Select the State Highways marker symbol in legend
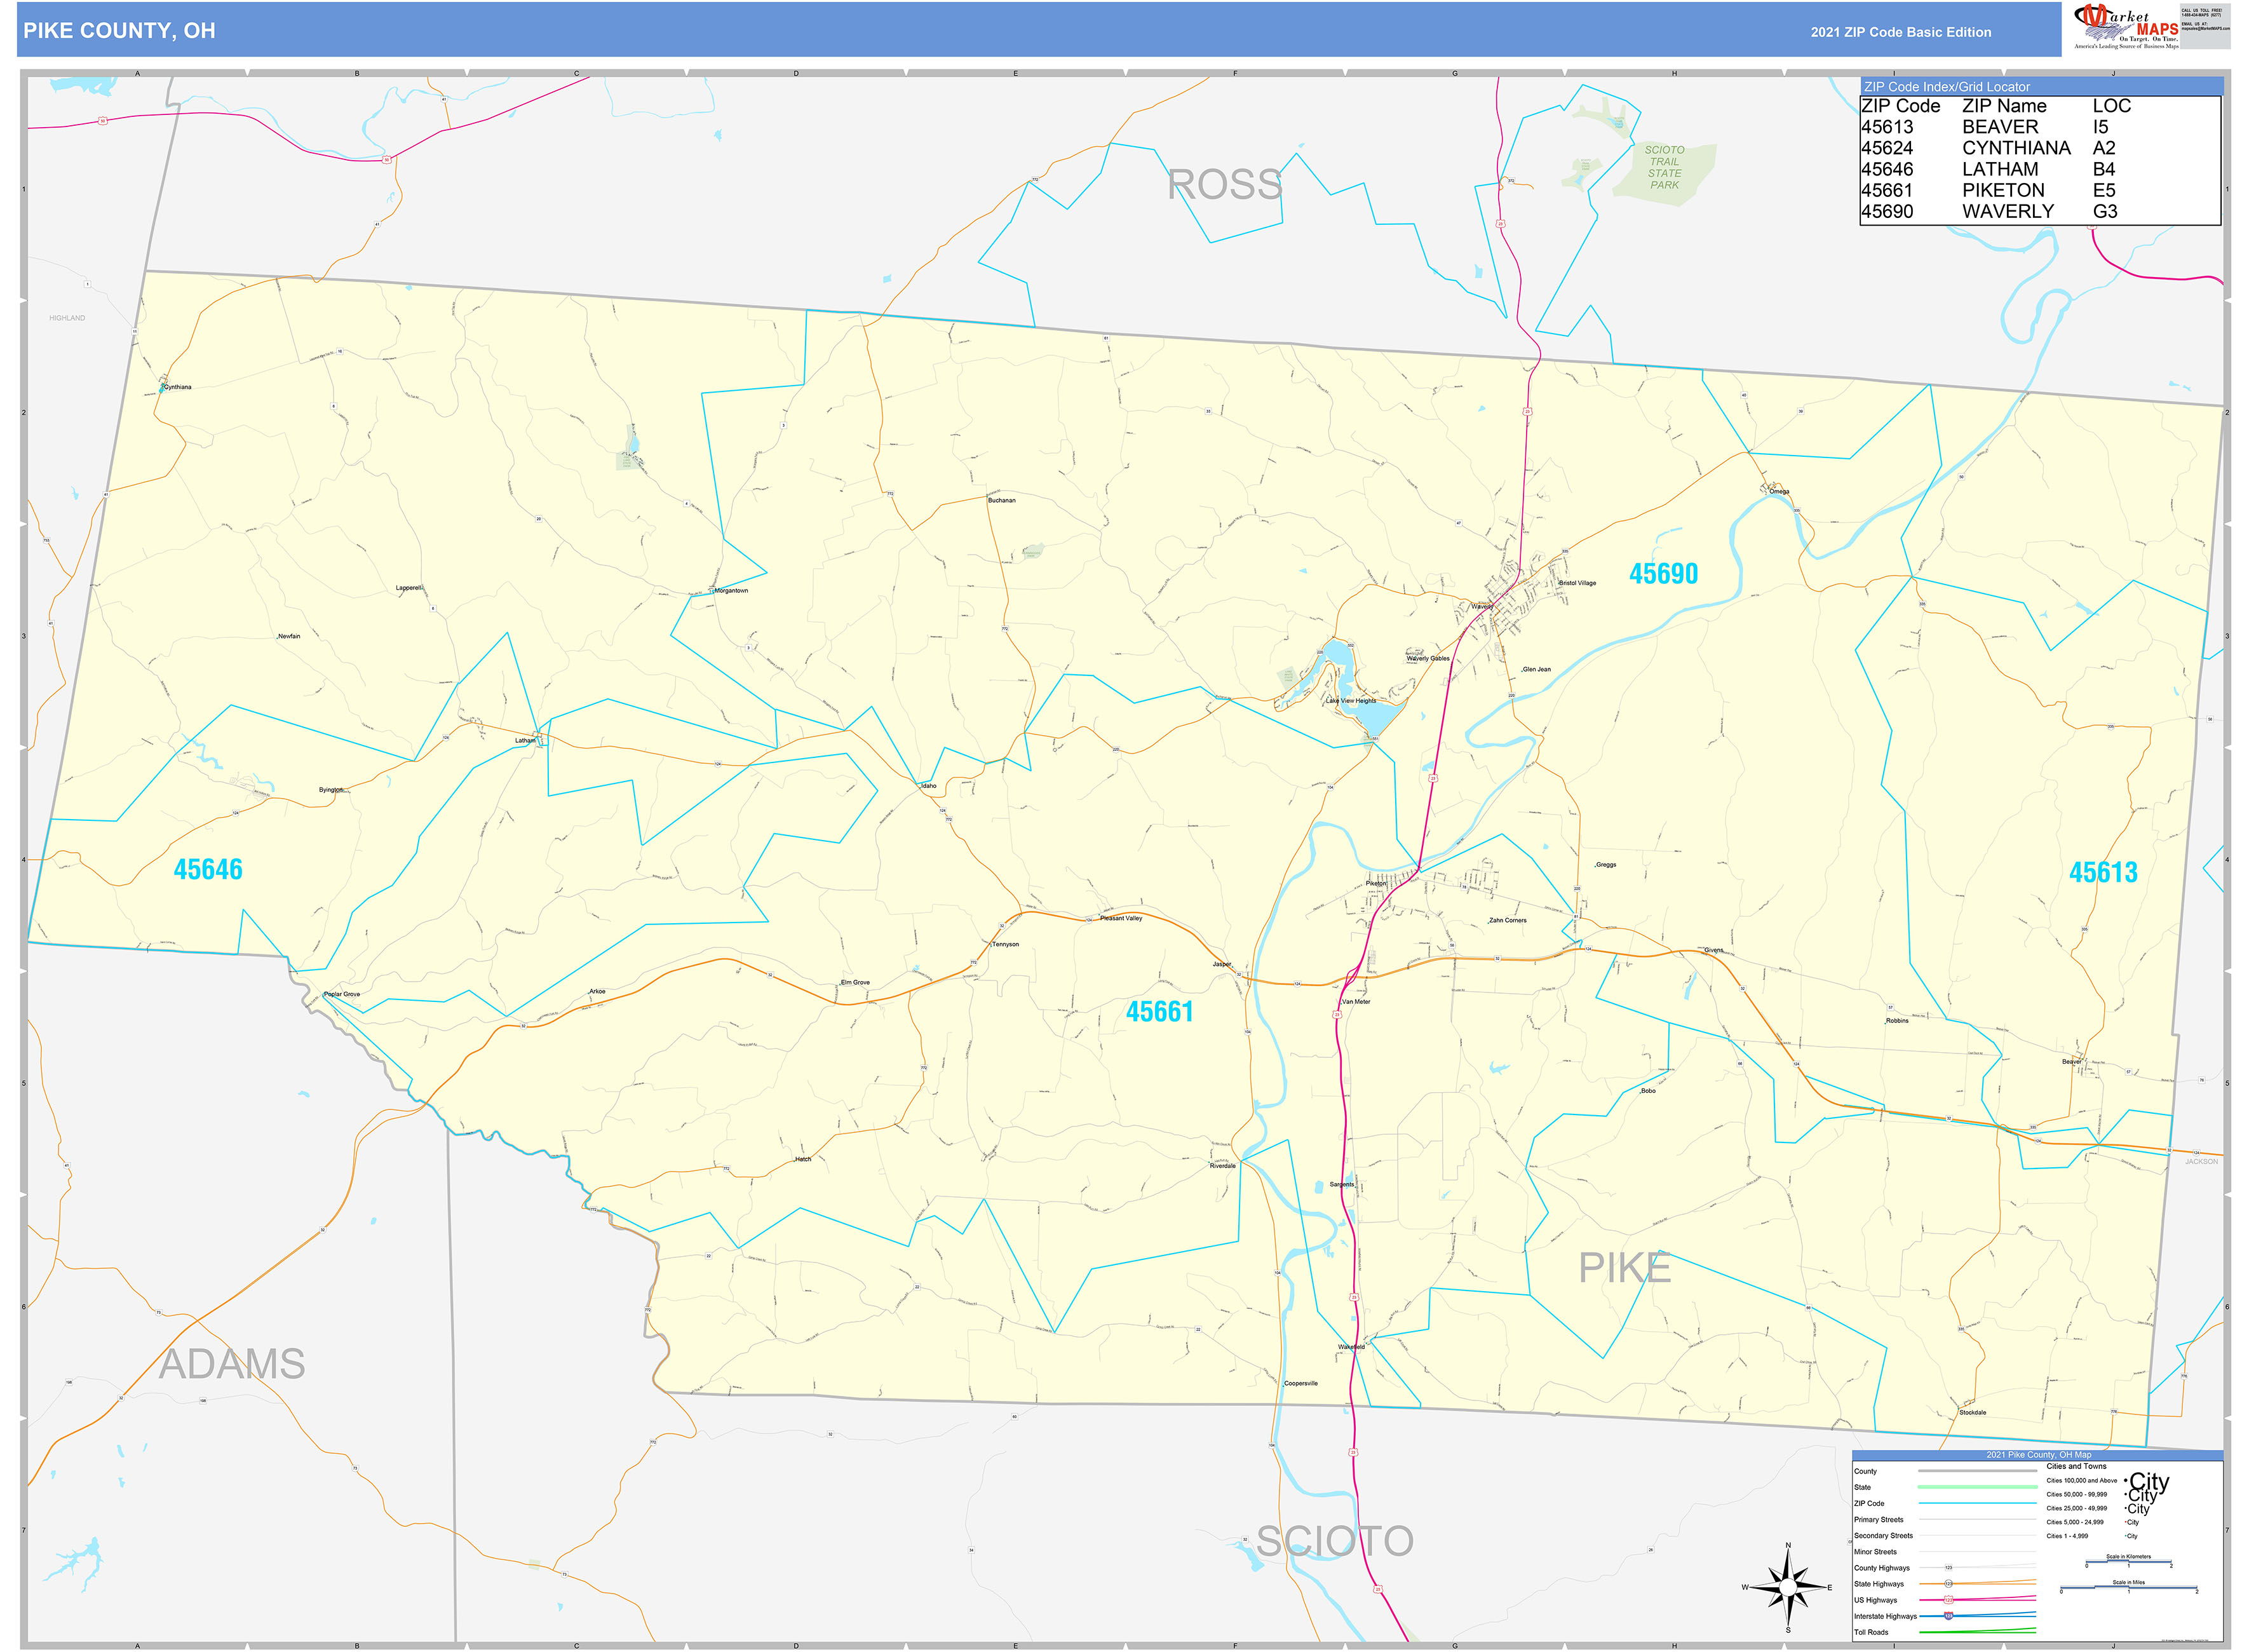 (x=1949, y=1584)
